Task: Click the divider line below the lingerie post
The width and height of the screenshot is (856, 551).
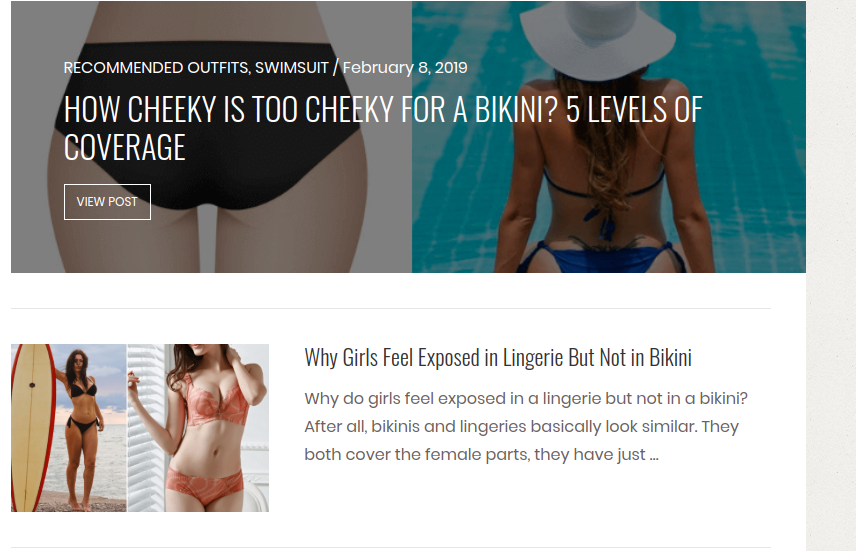Action: (x=391, y=547)
